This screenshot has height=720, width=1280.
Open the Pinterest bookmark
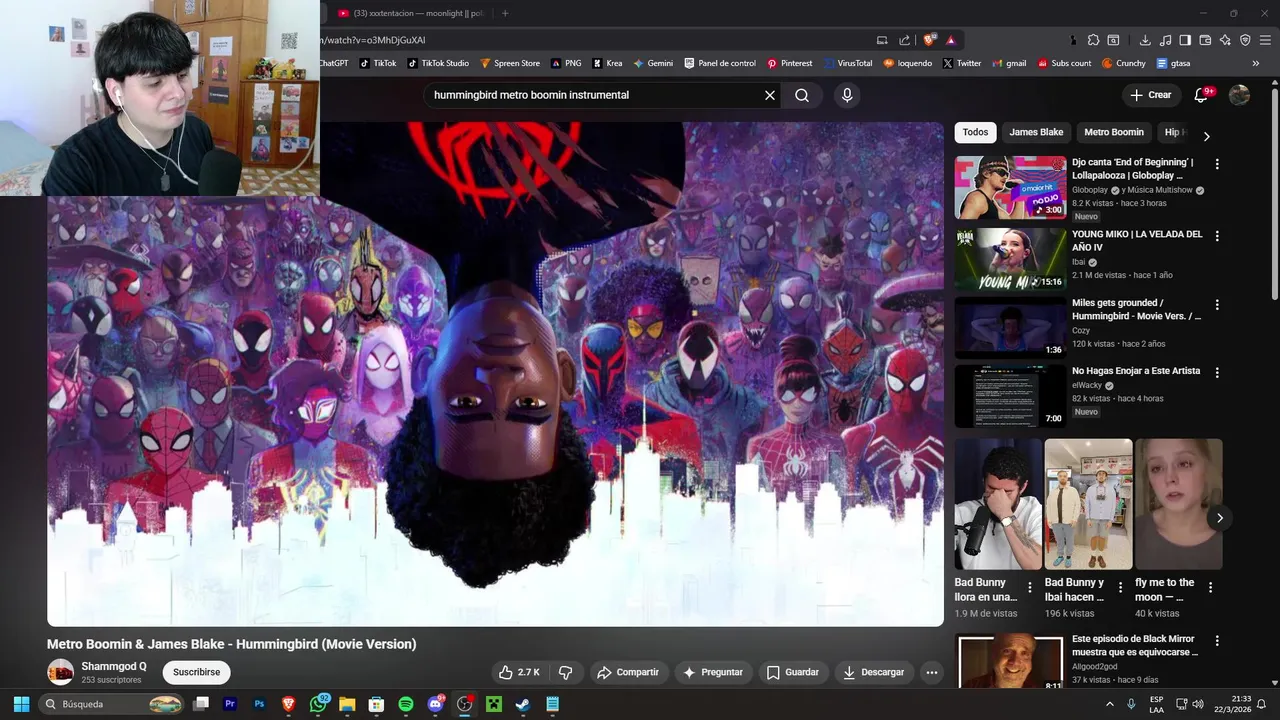[x=789, y=63]
